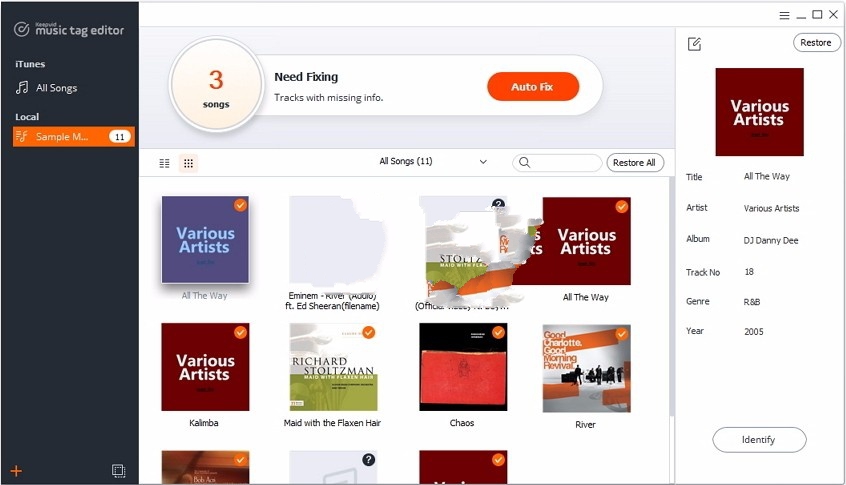The width and height of the screenshot is (846, 485).
Task: Toggle checkmark on Maid with the Flaxen Hair
Action: tap(369, 332)
